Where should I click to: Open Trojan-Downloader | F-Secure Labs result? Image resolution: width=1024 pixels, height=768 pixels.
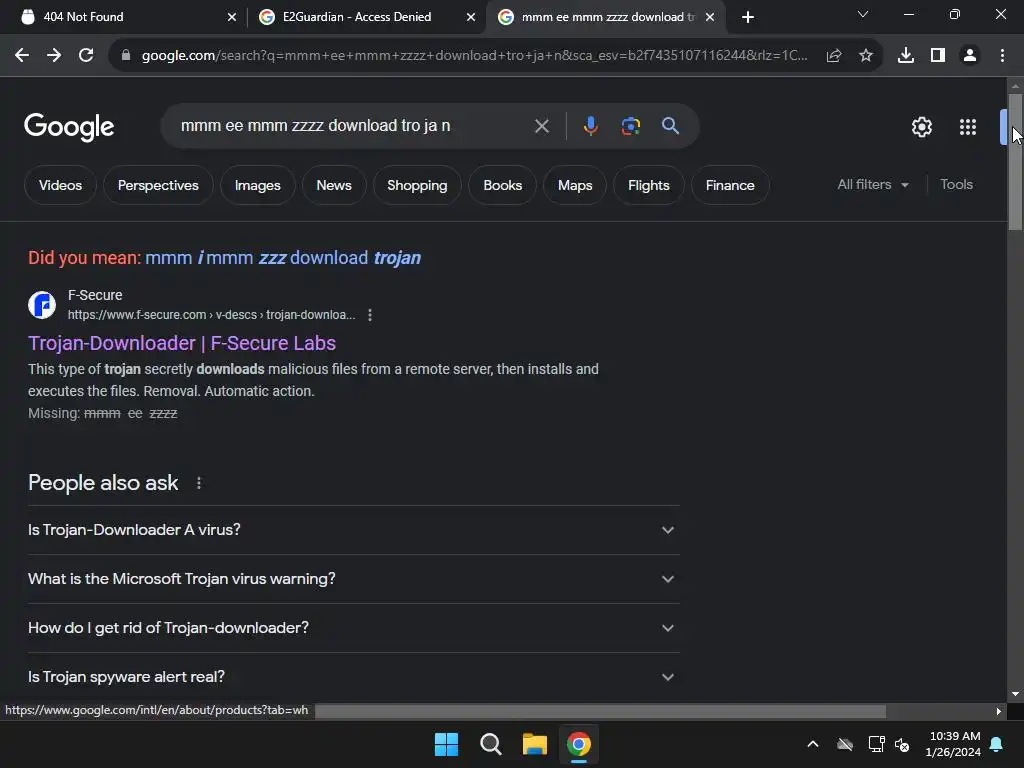[182, 343]
